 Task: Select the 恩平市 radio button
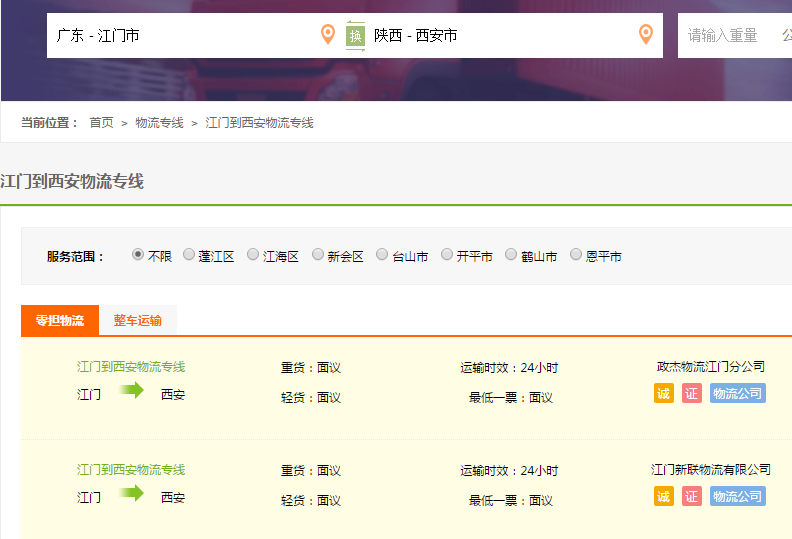click(576, 254)
